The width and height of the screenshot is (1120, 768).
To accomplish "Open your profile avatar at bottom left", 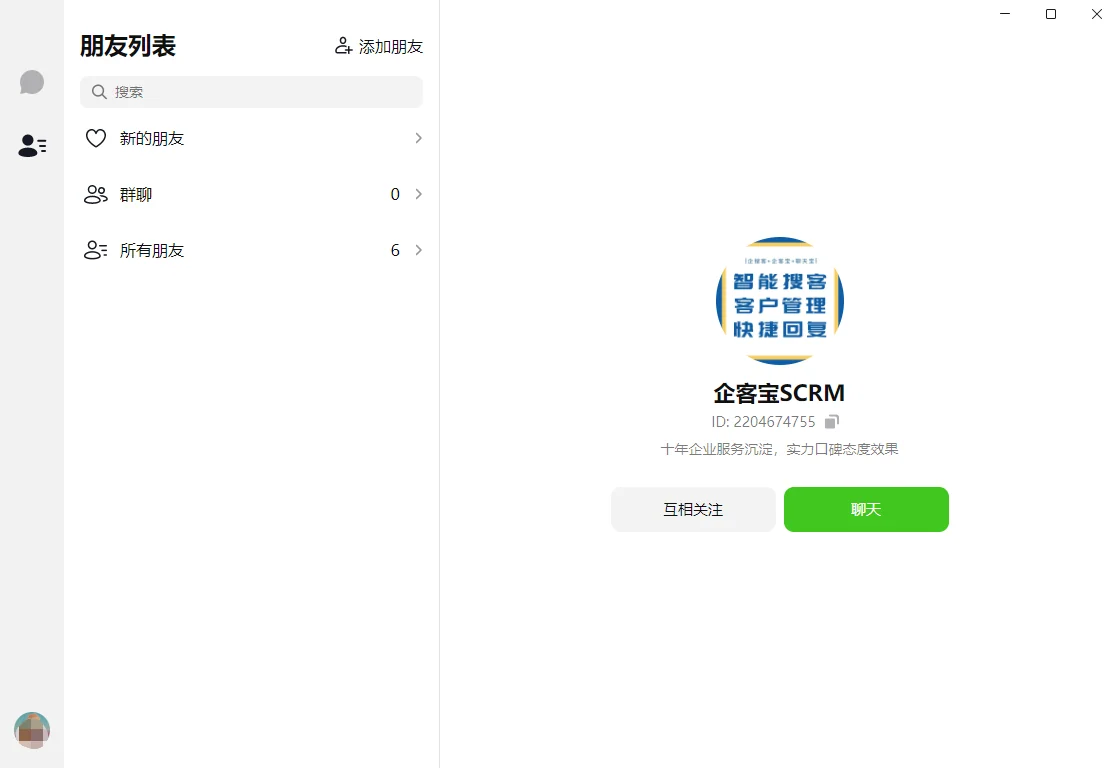I will [x=32, y=730].
